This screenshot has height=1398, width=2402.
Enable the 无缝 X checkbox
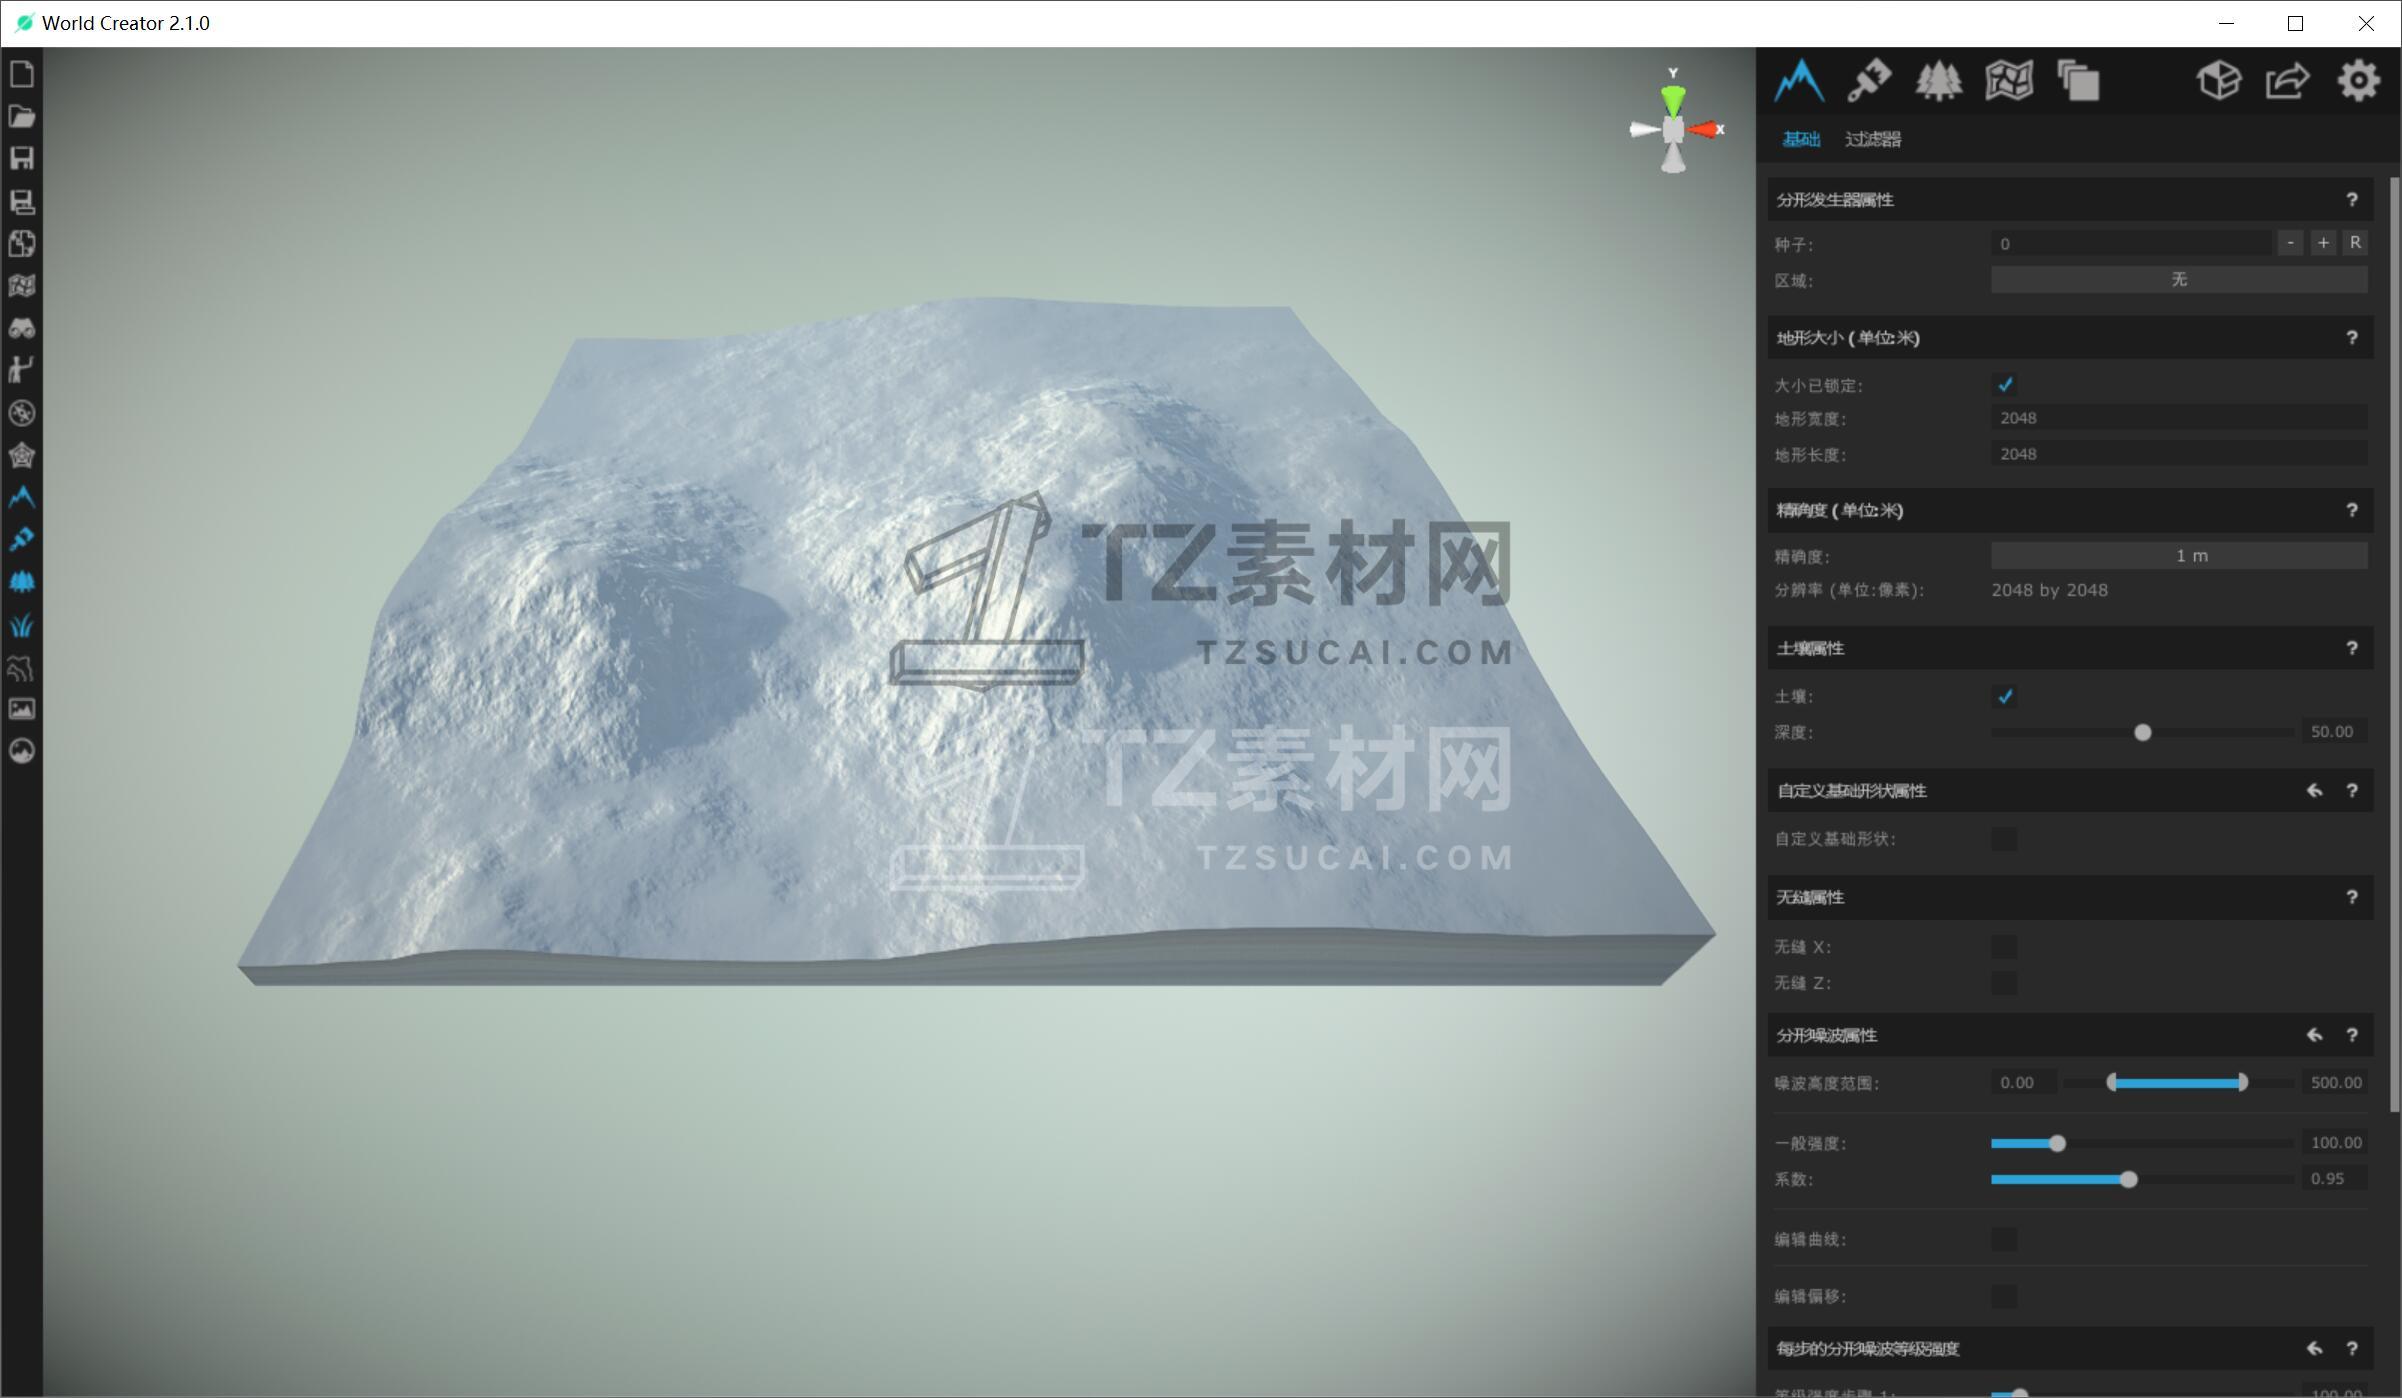pyautogui.click(x=2004, y=947)
